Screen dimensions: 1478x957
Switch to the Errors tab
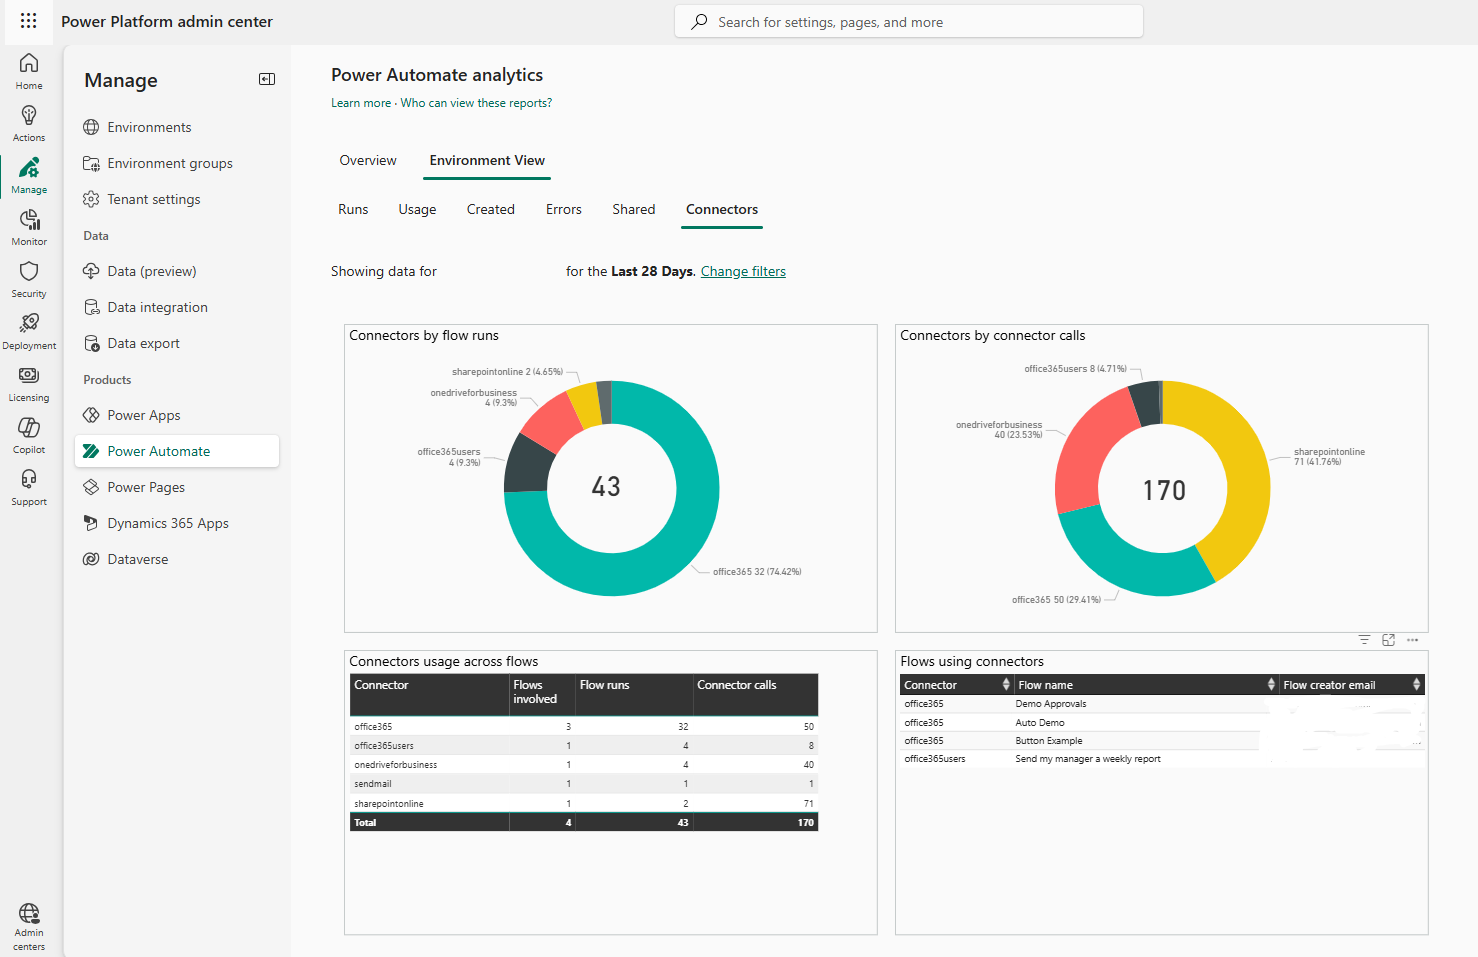click(x=563, y=209)
